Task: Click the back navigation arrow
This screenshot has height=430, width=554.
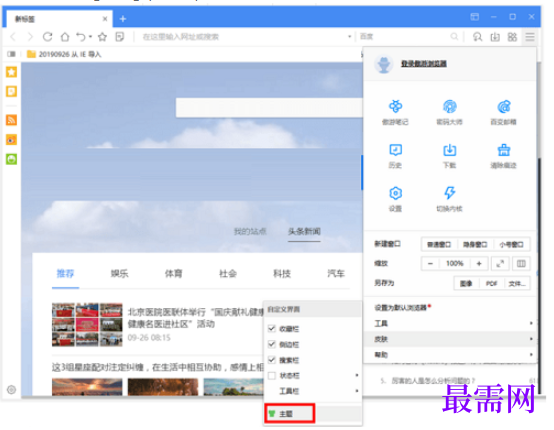Action: [13, 37]
